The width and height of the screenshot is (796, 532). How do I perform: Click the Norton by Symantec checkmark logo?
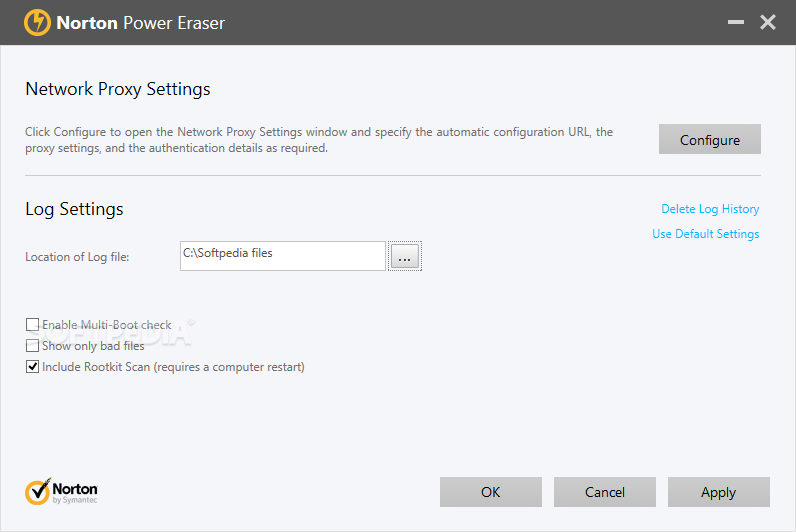tap(61, 491)
